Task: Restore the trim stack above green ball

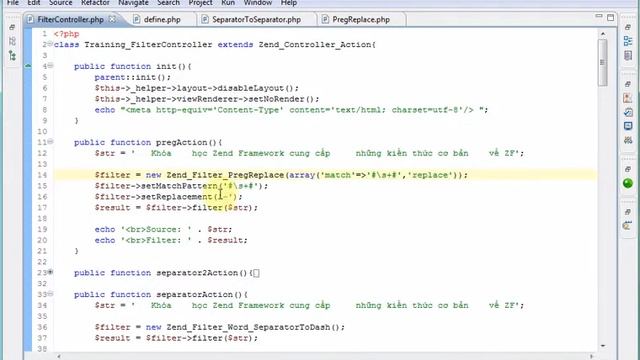Action: coord(628,169)
